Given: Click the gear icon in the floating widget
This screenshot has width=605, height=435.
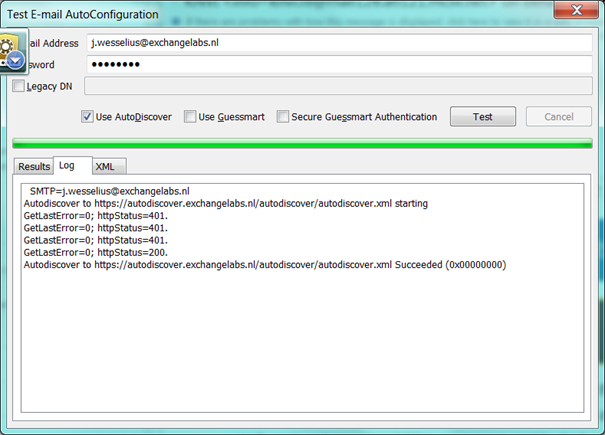Looking at the screenshot, I should pyautogui.click(x=9, y=44).
